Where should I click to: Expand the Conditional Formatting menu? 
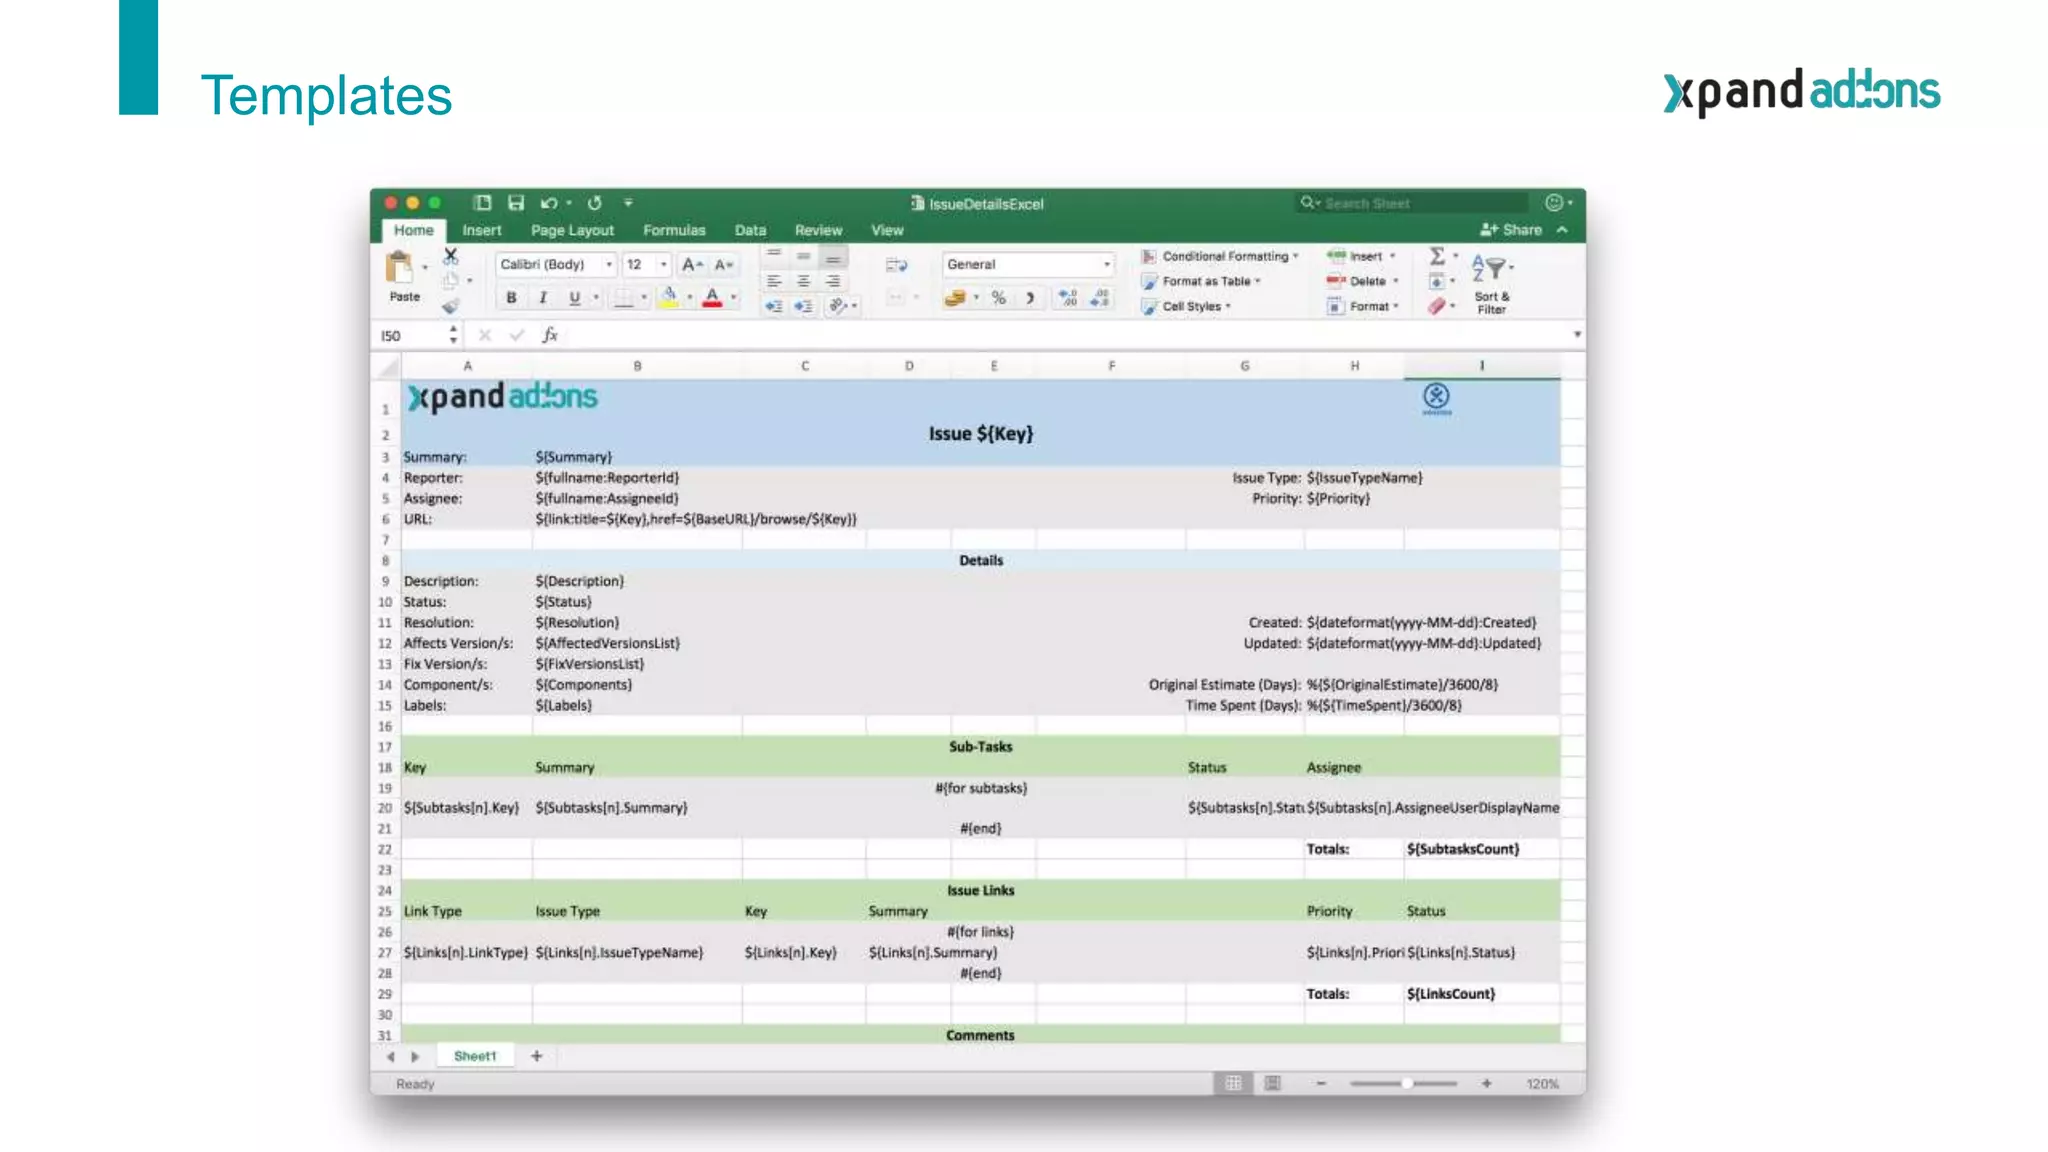pos(1223,256)
